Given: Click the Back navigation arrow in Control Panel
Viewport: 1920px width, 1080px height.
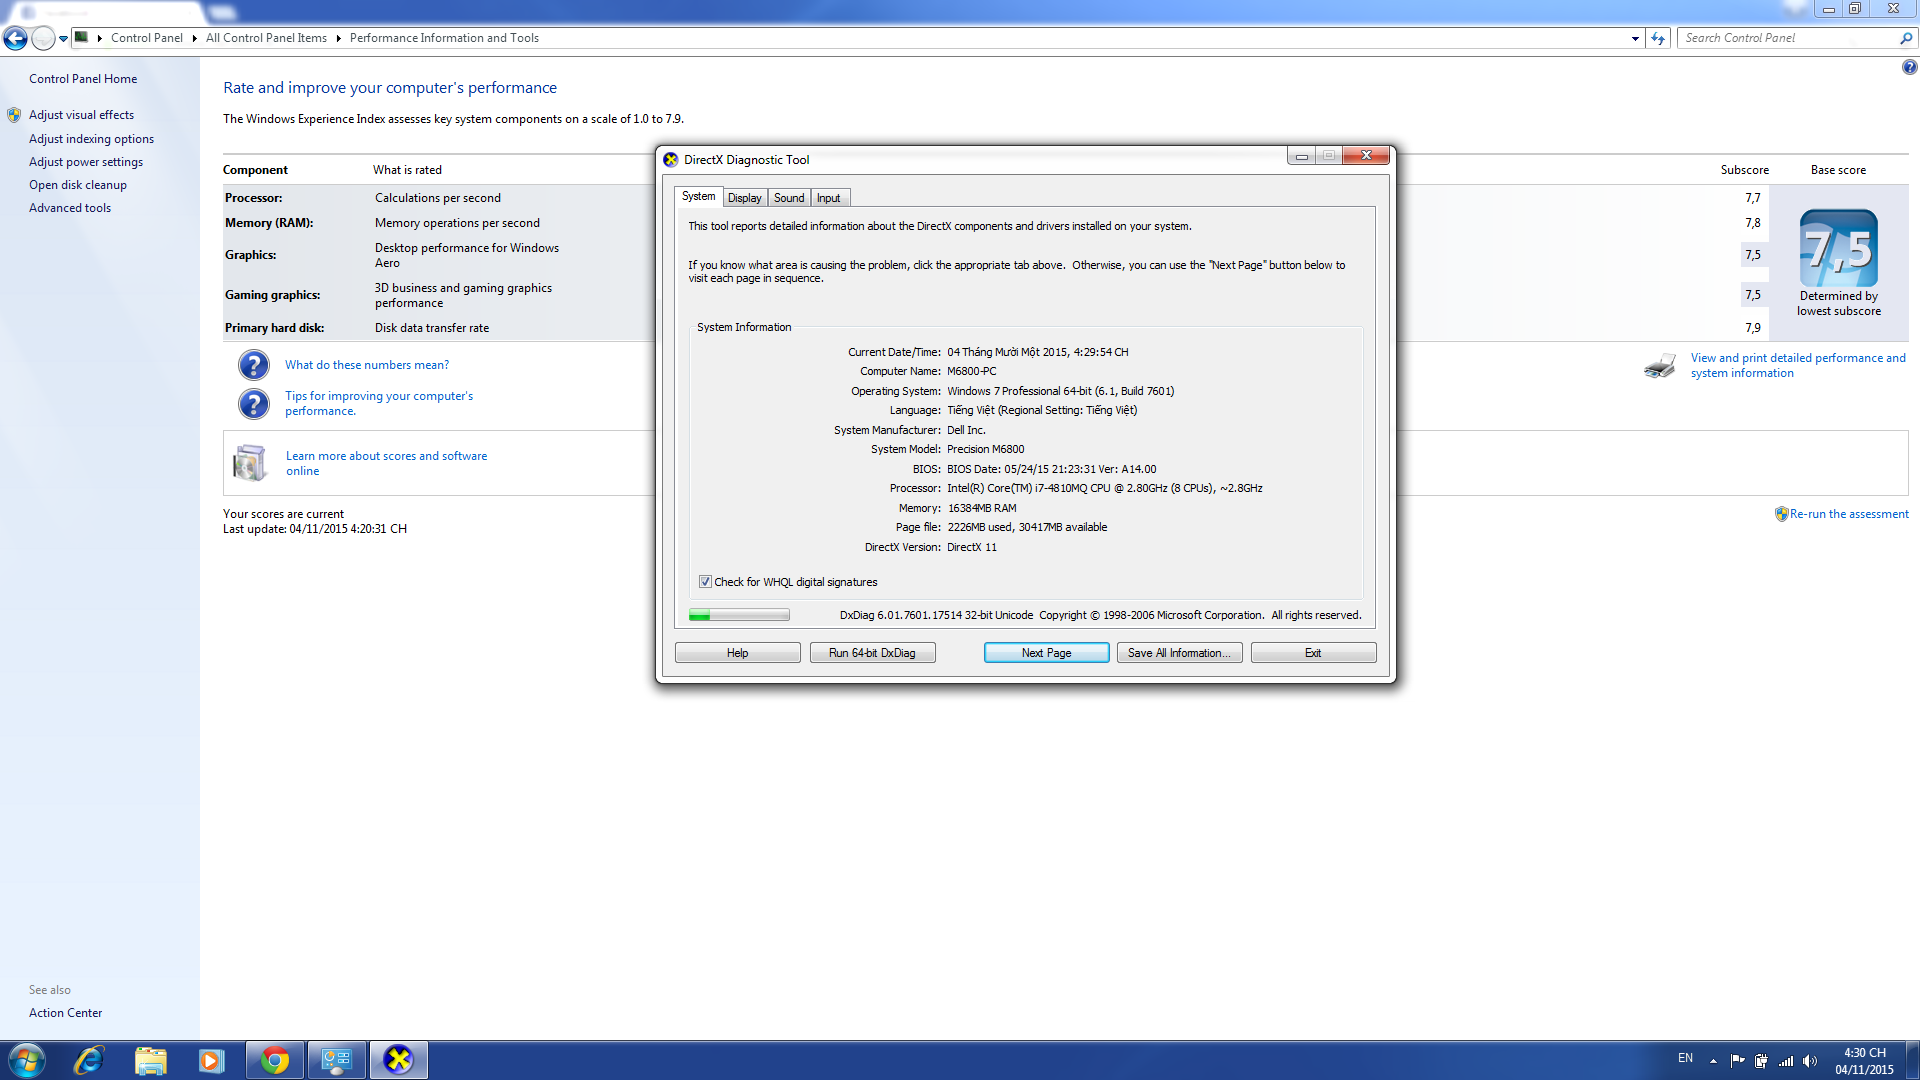Looking at the screenshot, I should [15, 38].
